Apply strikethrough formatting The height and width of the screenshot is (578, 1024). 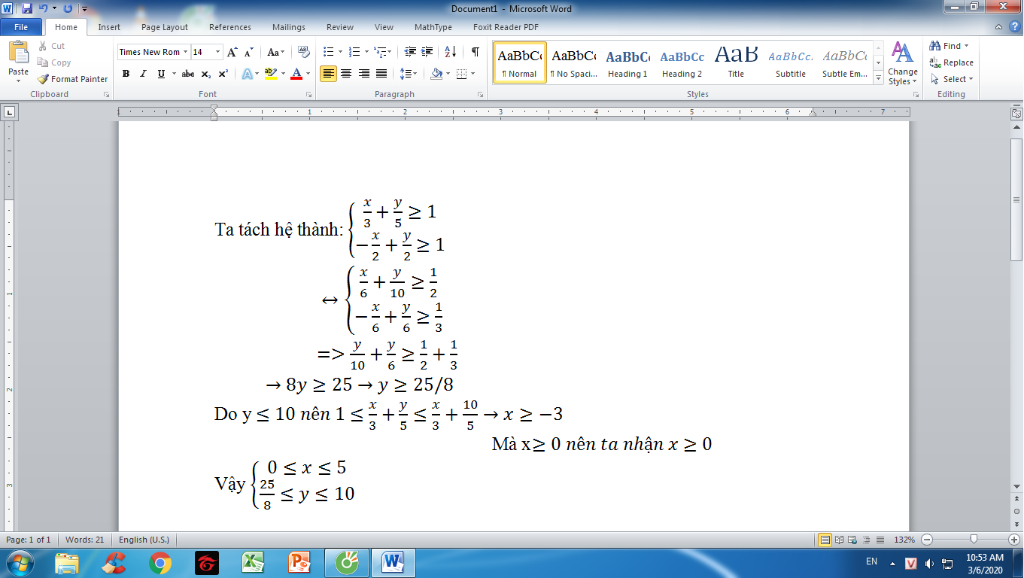(187, 74)
